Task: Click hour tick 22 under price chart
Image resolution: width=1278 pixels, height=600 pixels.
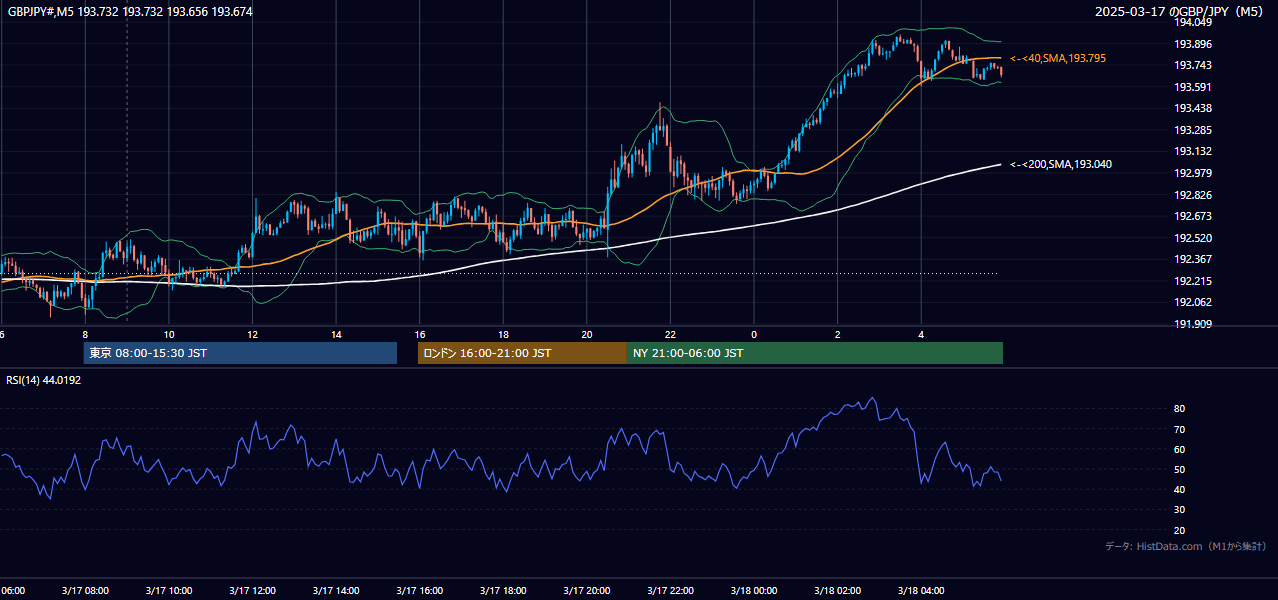Action: 670,335
